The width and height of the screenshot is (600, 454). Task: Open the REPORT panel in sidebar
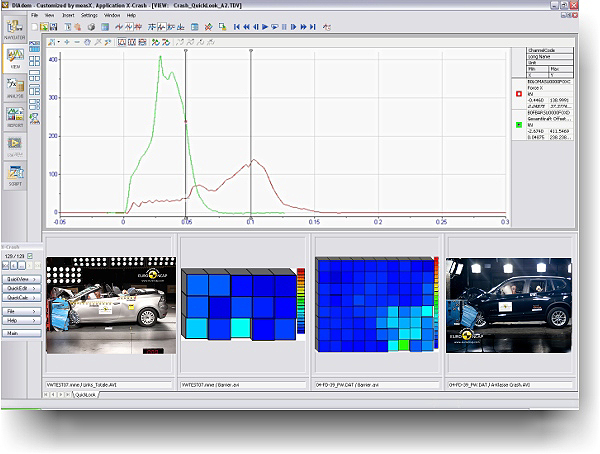click(x=15, y=117)
